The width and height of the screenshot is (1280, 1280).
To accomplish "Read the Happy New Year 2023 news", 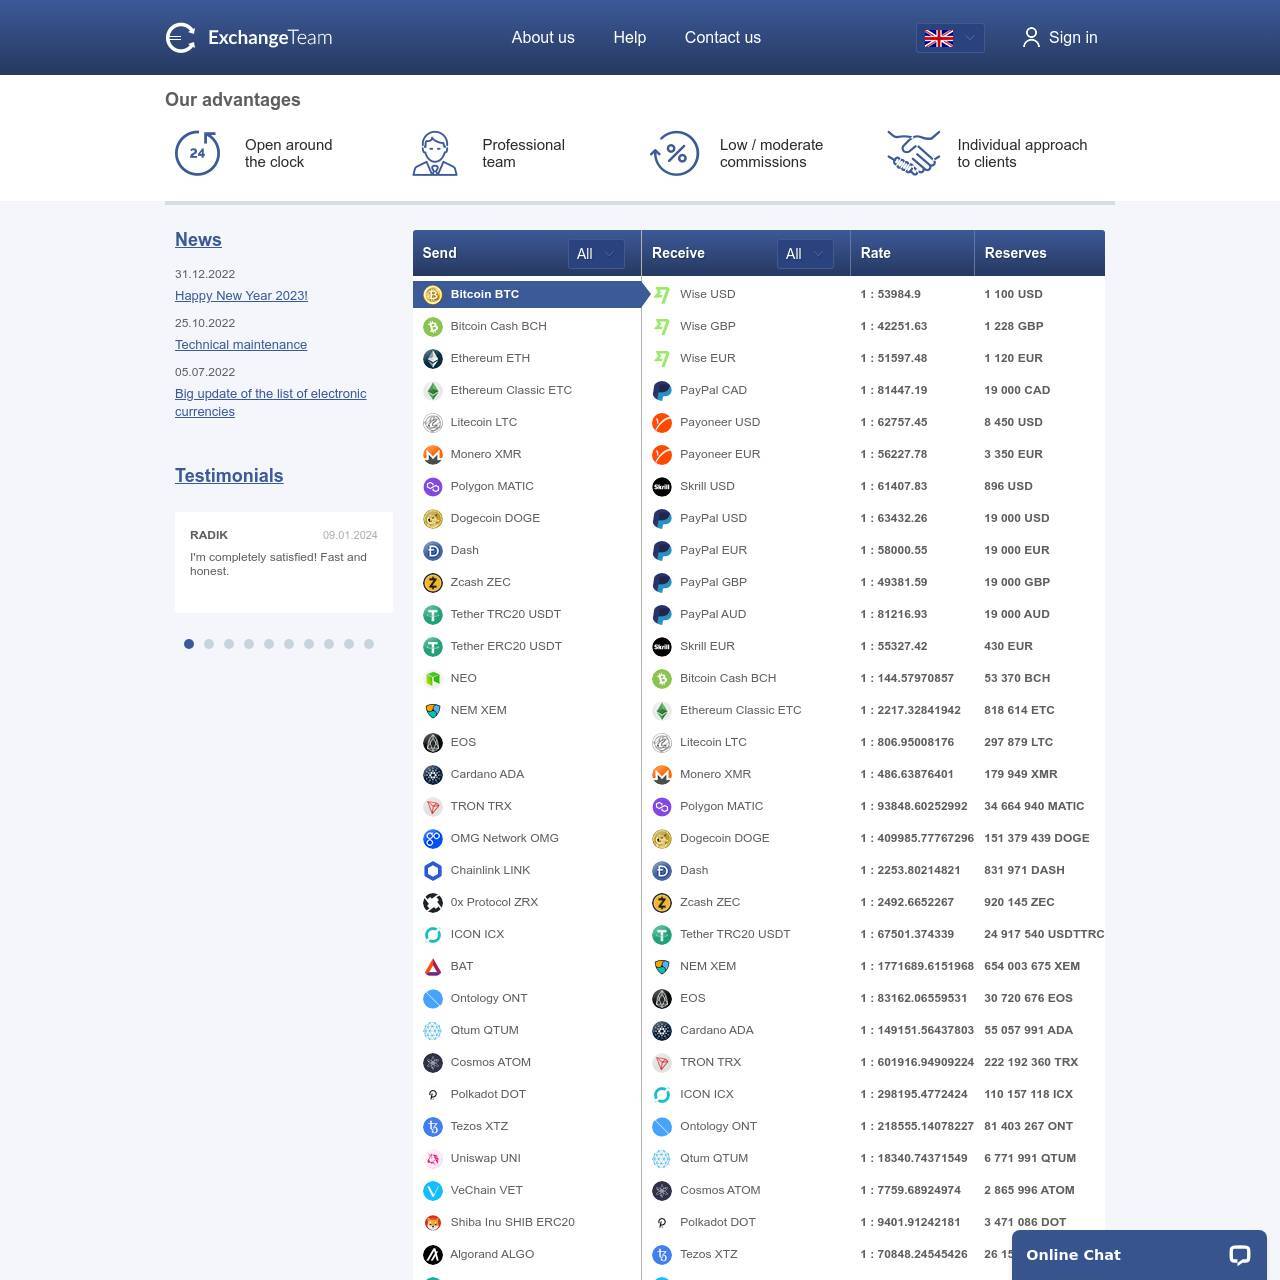I will point(241,296).
